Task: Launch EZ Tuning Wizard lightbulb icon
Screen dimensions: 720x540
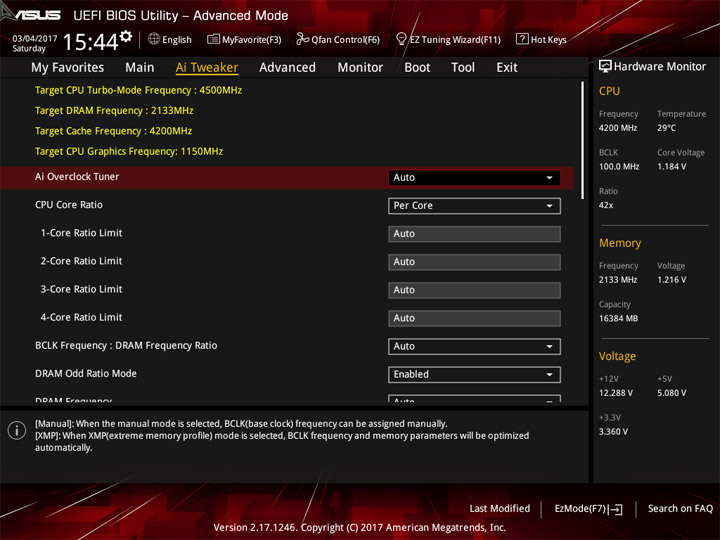Action: click(401, 39)
